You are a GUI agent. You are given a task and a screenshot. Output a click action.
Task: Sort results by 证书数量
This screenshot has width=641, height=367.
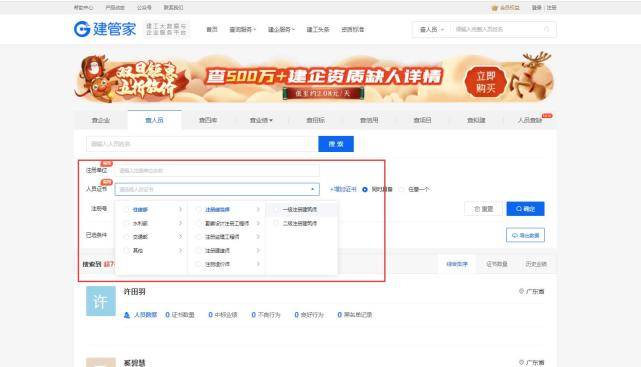point(497,264)
